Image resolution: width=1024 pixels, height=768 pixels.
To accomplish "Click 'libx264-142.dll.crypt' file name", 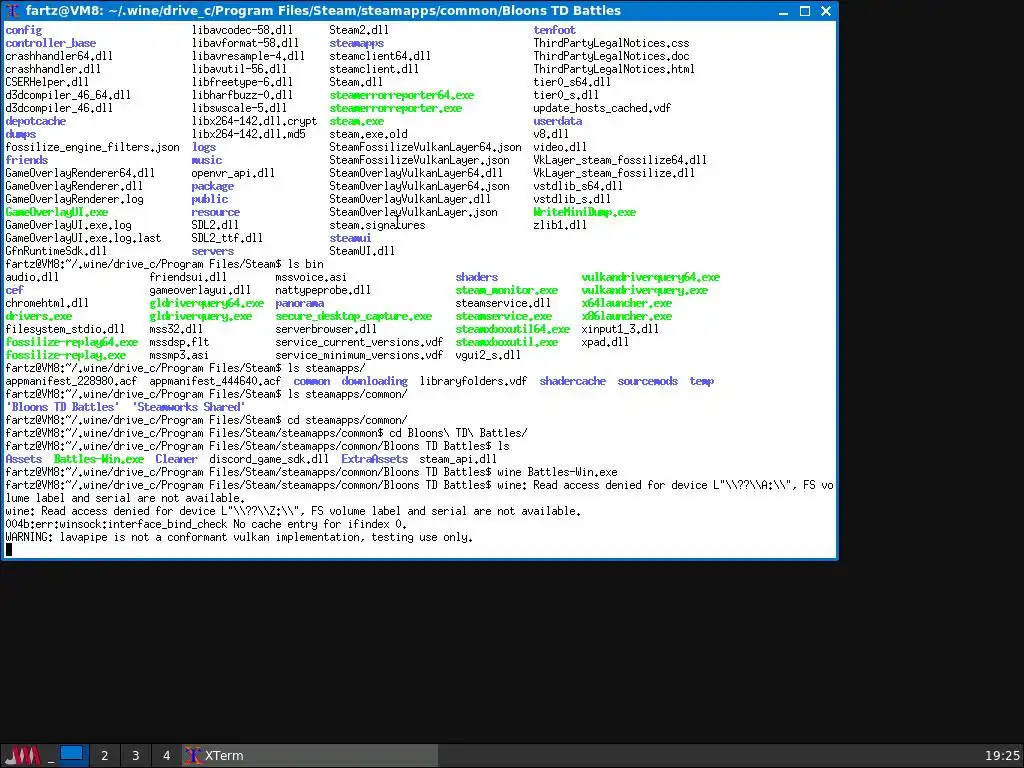I will pos(254,121).
